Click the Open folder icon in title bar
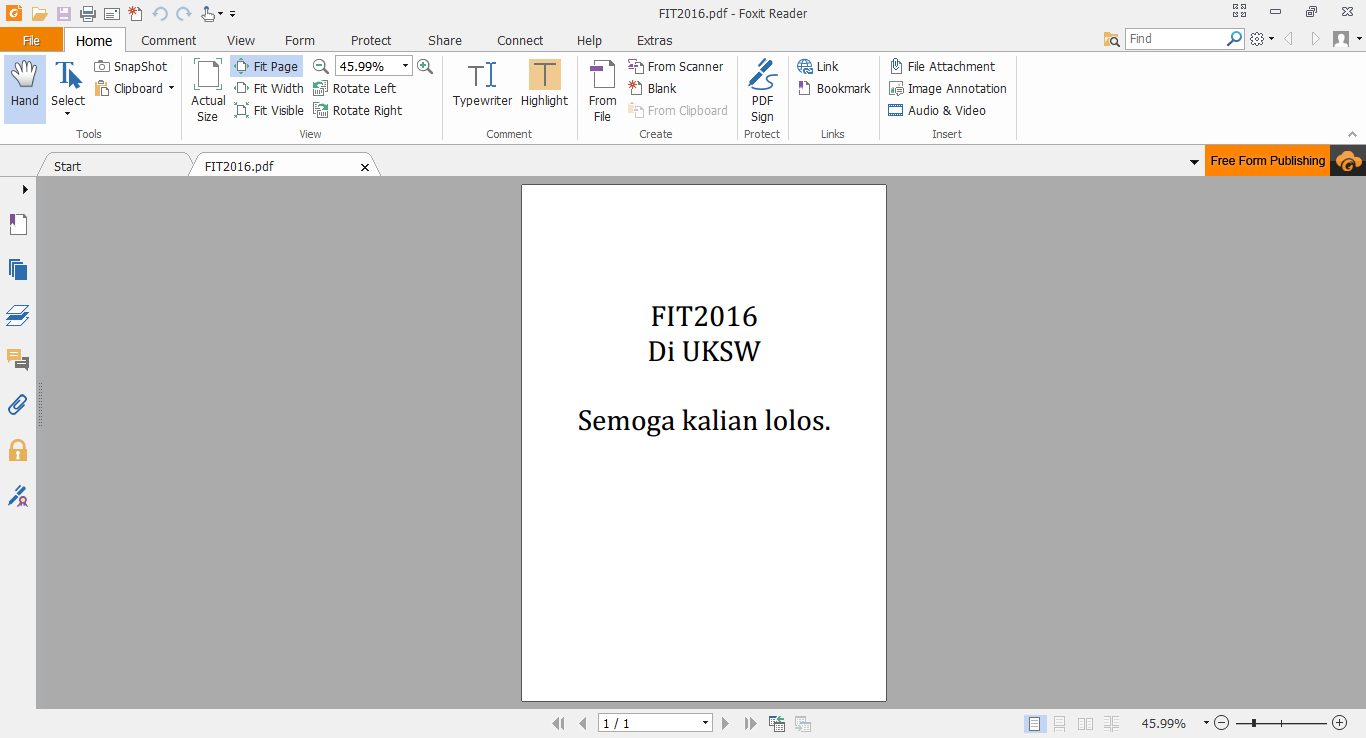Viewport: 1366px width, 738px height. [40, 13]
